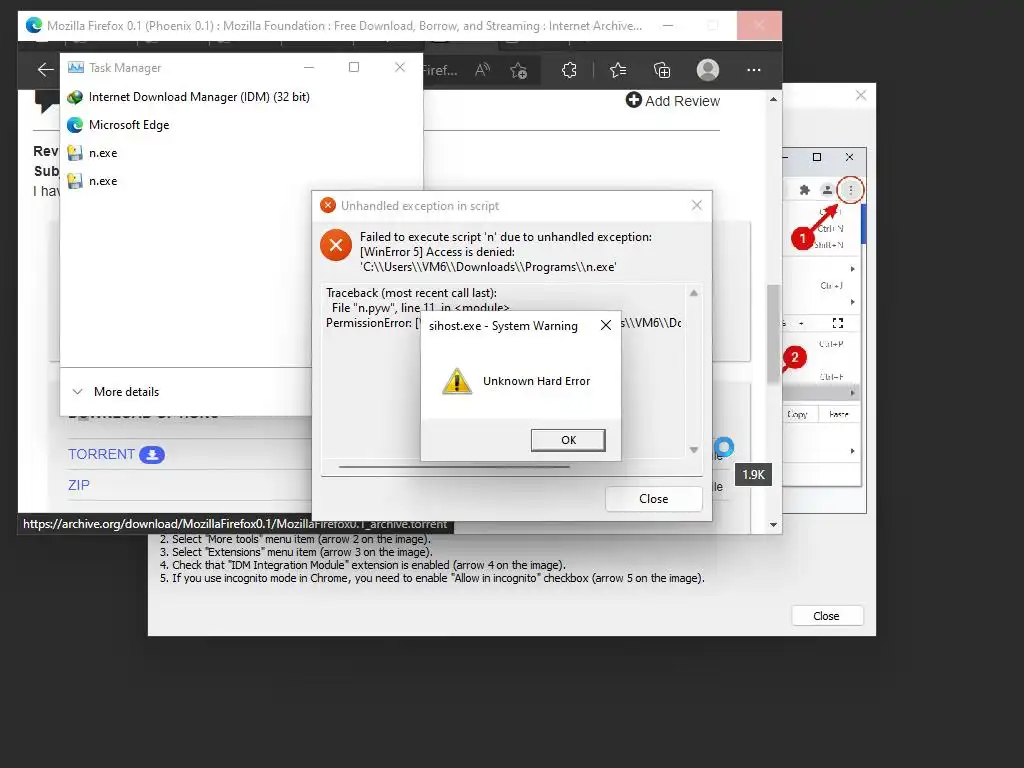
Task: Select Internet Download Manager in Task Manager
Action: pos(242,97)
